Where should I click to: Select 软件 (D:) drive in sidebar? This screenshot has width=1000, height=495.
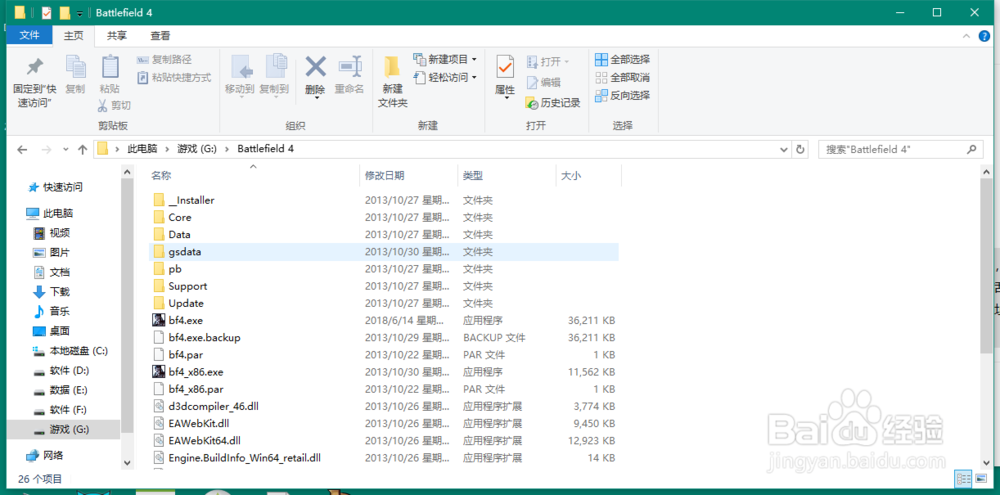tap(62, 371)
